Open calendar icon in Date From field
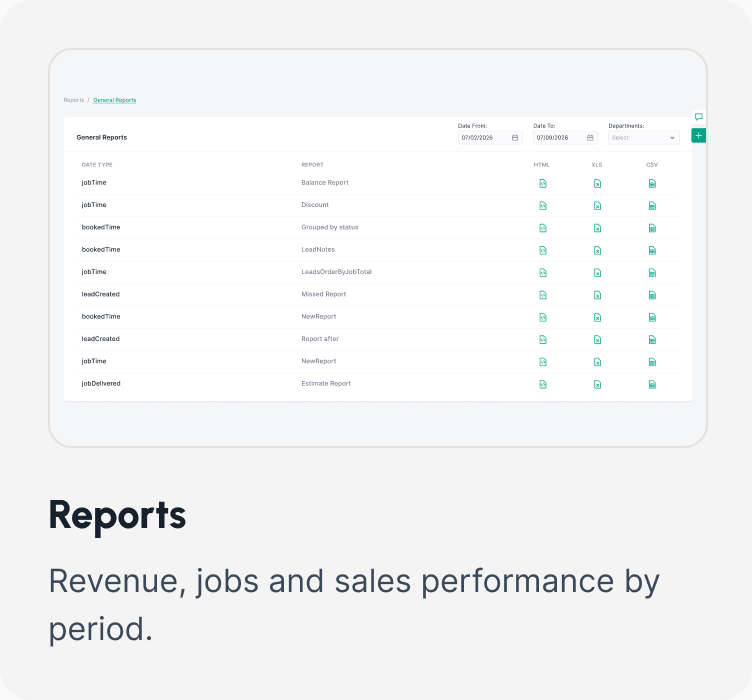752x700 pixels. pyautogui.click(x=515, y=138)
